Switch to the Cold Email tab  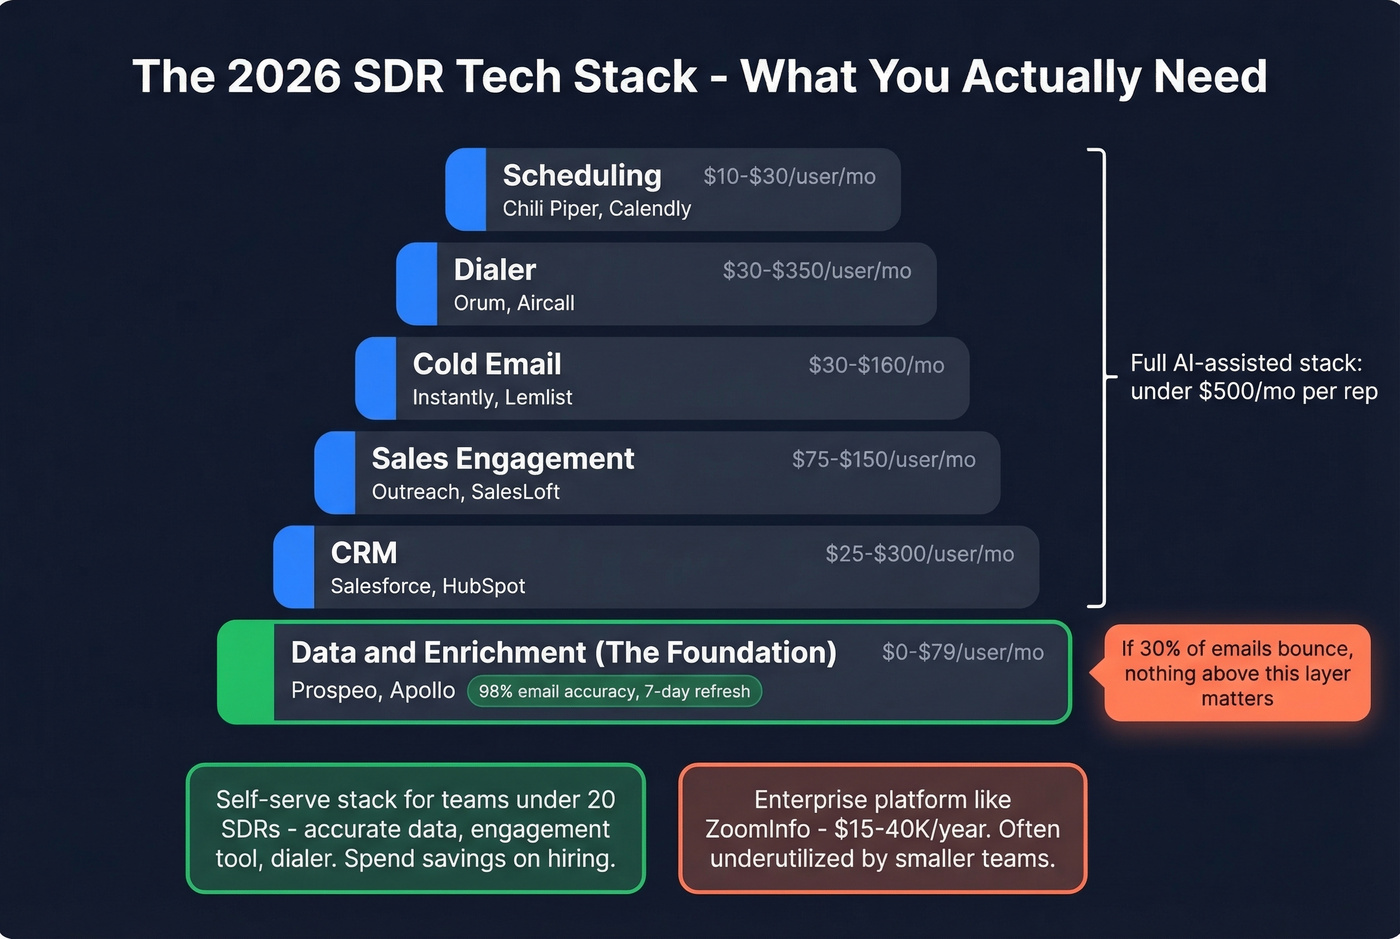pos(660,378)
